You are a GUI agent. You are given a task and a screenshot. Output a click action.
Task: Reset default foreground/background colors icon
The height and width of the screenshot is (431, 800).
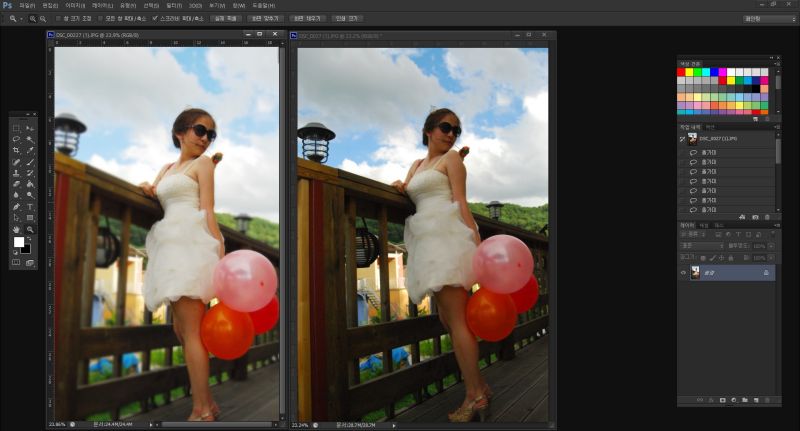coord(15,251)
